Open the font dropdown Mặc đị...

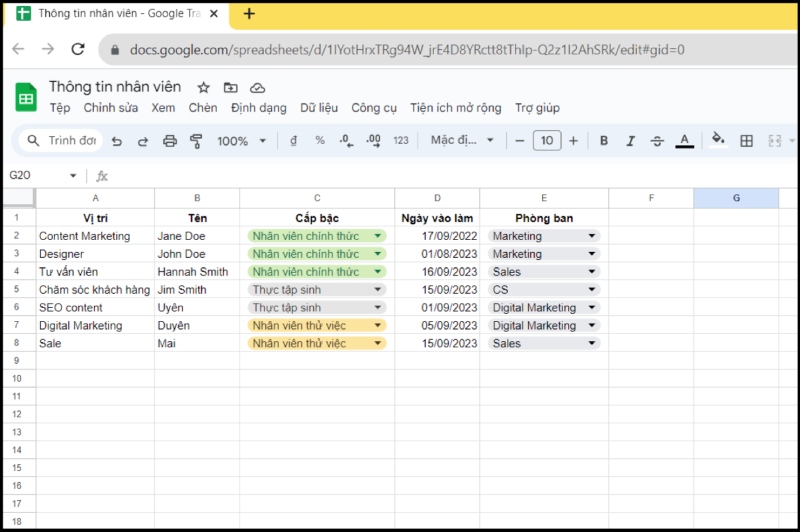pos(462,140)
